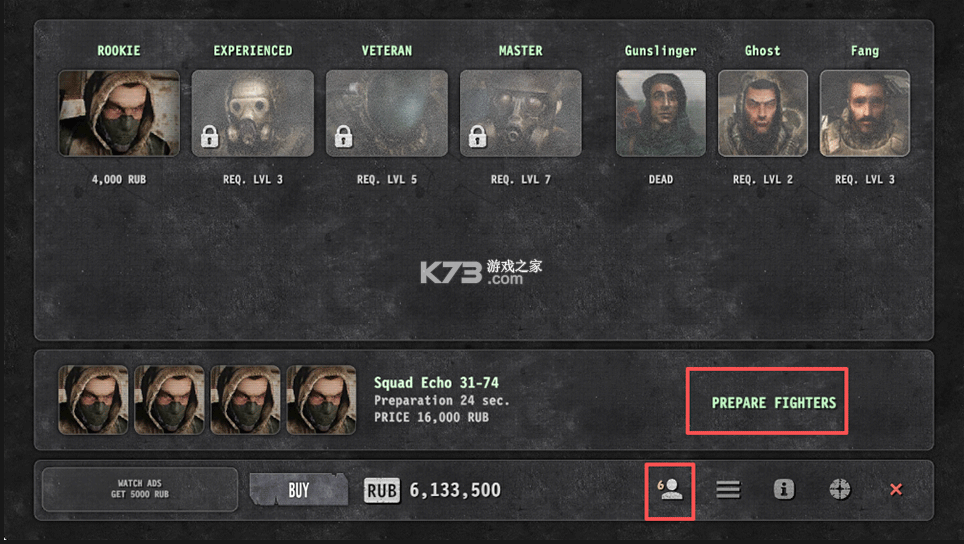Click the padlock on Master portrait

[x=478, y=136]
